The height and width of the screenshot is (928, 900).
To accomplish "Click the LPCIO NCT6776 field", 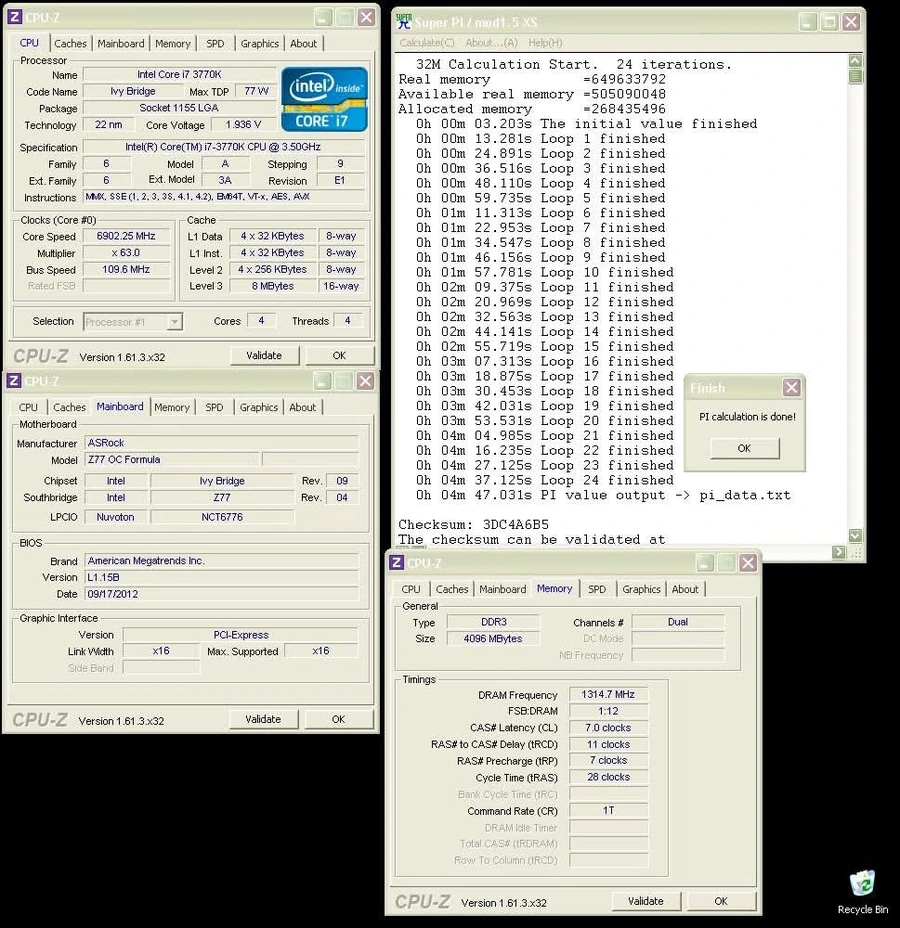I will pos(222,517).
